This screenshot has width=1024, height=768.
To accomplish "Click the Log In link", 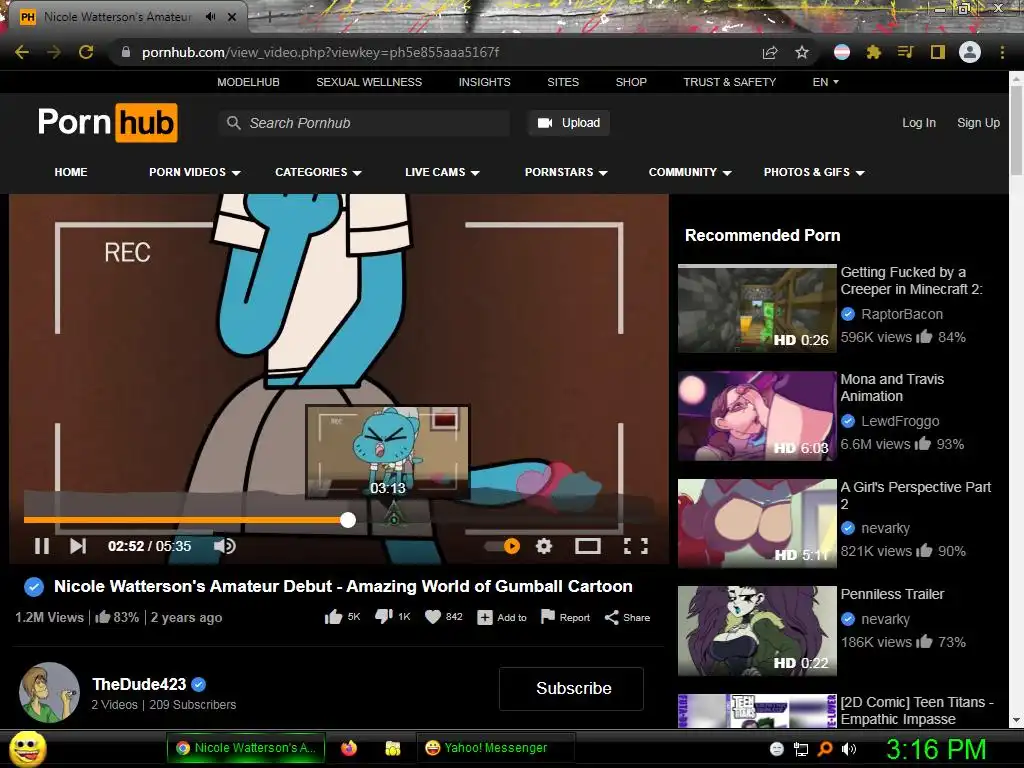I will tap(919, 123).
